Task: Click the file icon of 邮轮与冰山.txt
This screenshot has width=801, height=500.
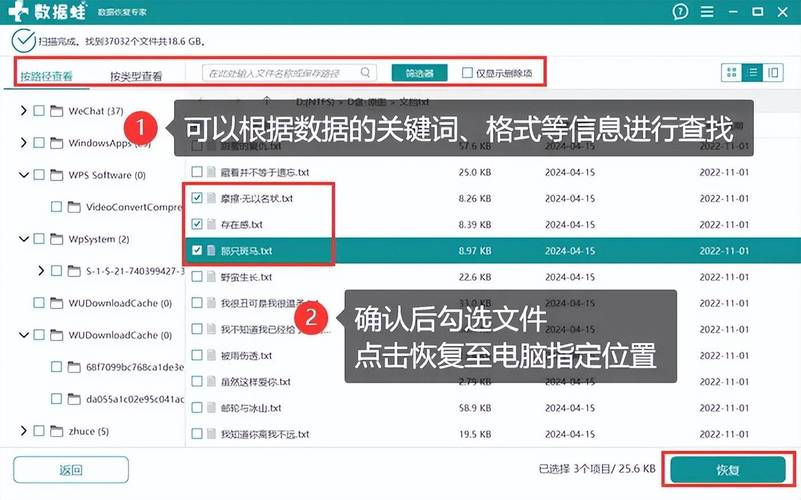Action: click(x=211, y=408)
